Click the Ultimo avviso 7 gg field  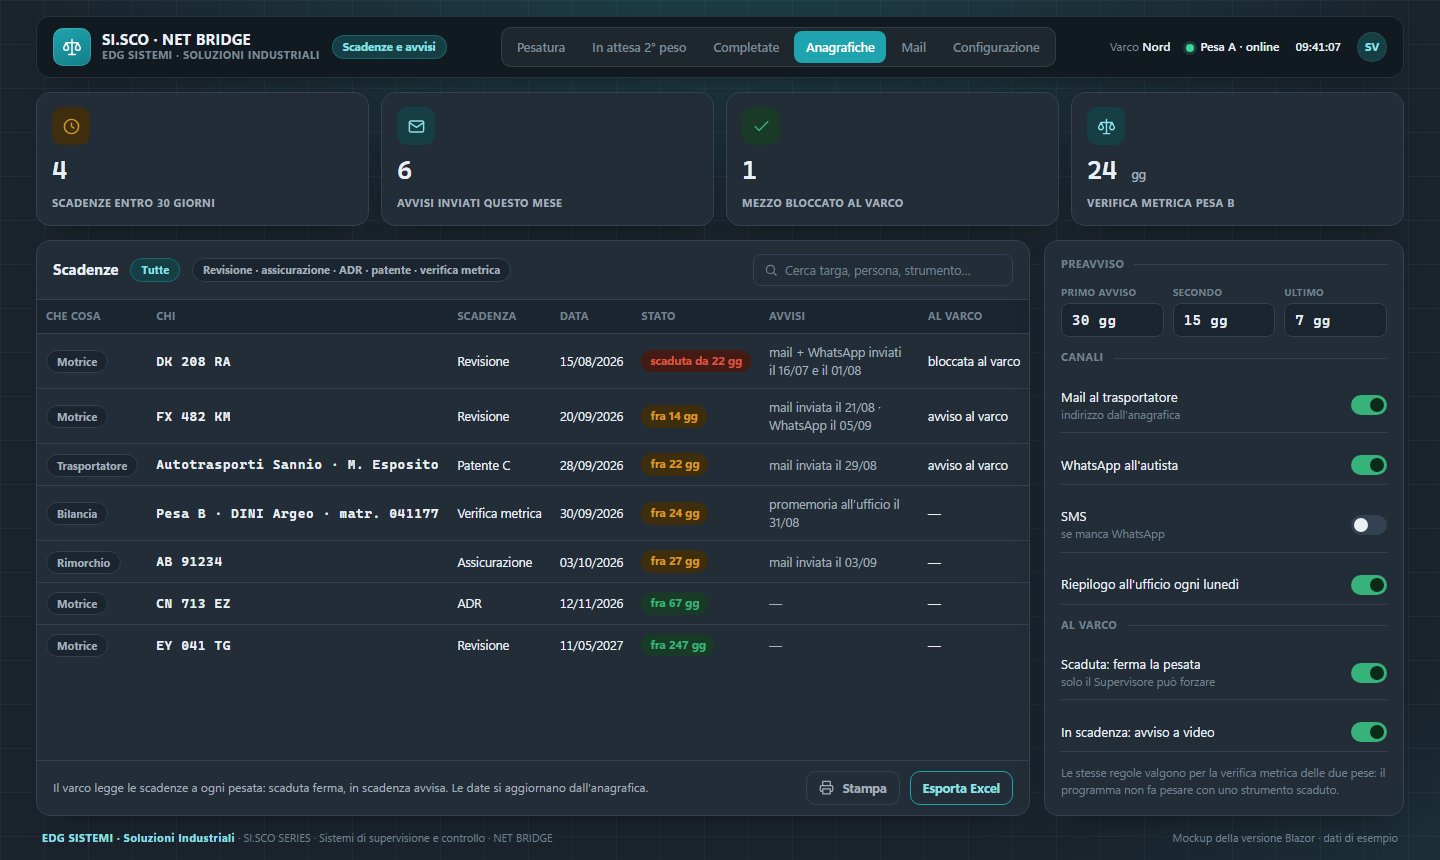pos(1335,320)
